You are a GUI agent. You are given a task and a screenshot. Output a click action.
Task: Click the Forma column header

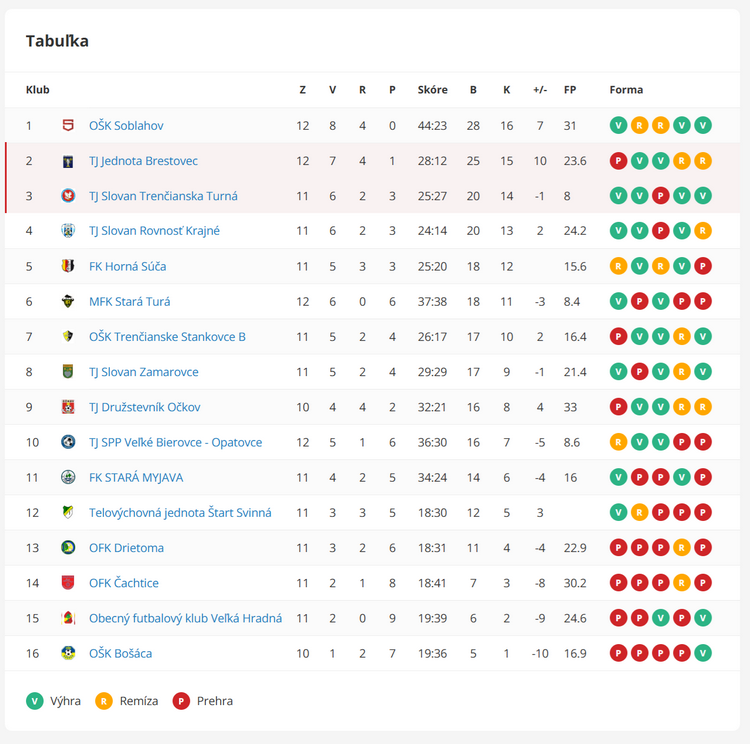626,90
